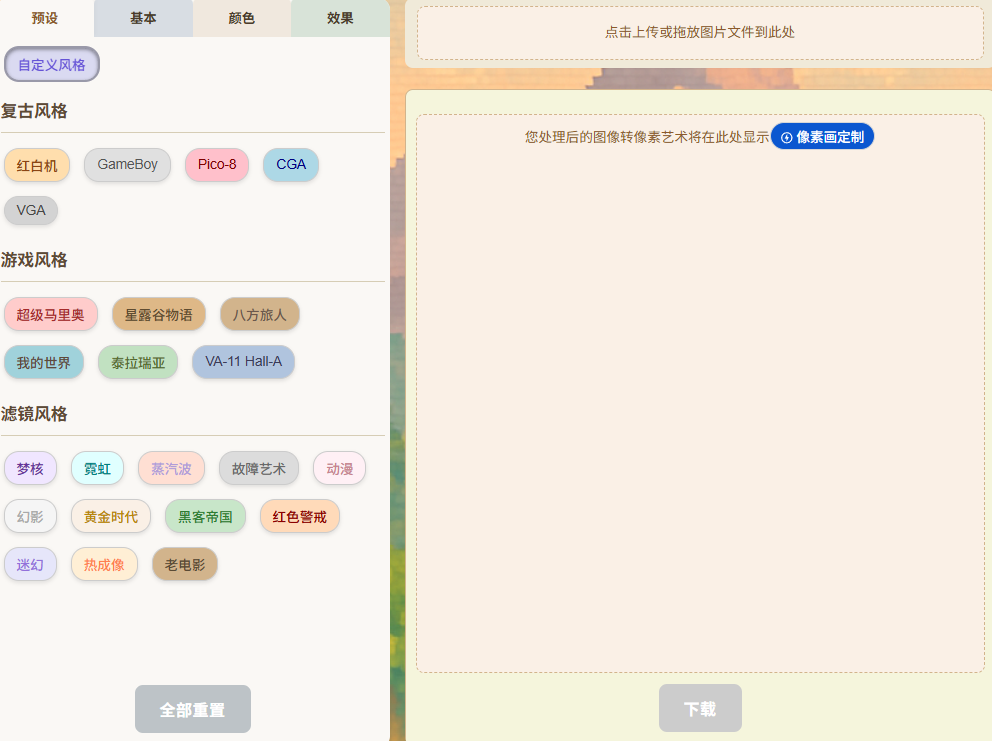Image resolution: width=992 pixels, height=741 pixels.
Task: Choose the Pico-8 retro style
Action: coord(216,165)
